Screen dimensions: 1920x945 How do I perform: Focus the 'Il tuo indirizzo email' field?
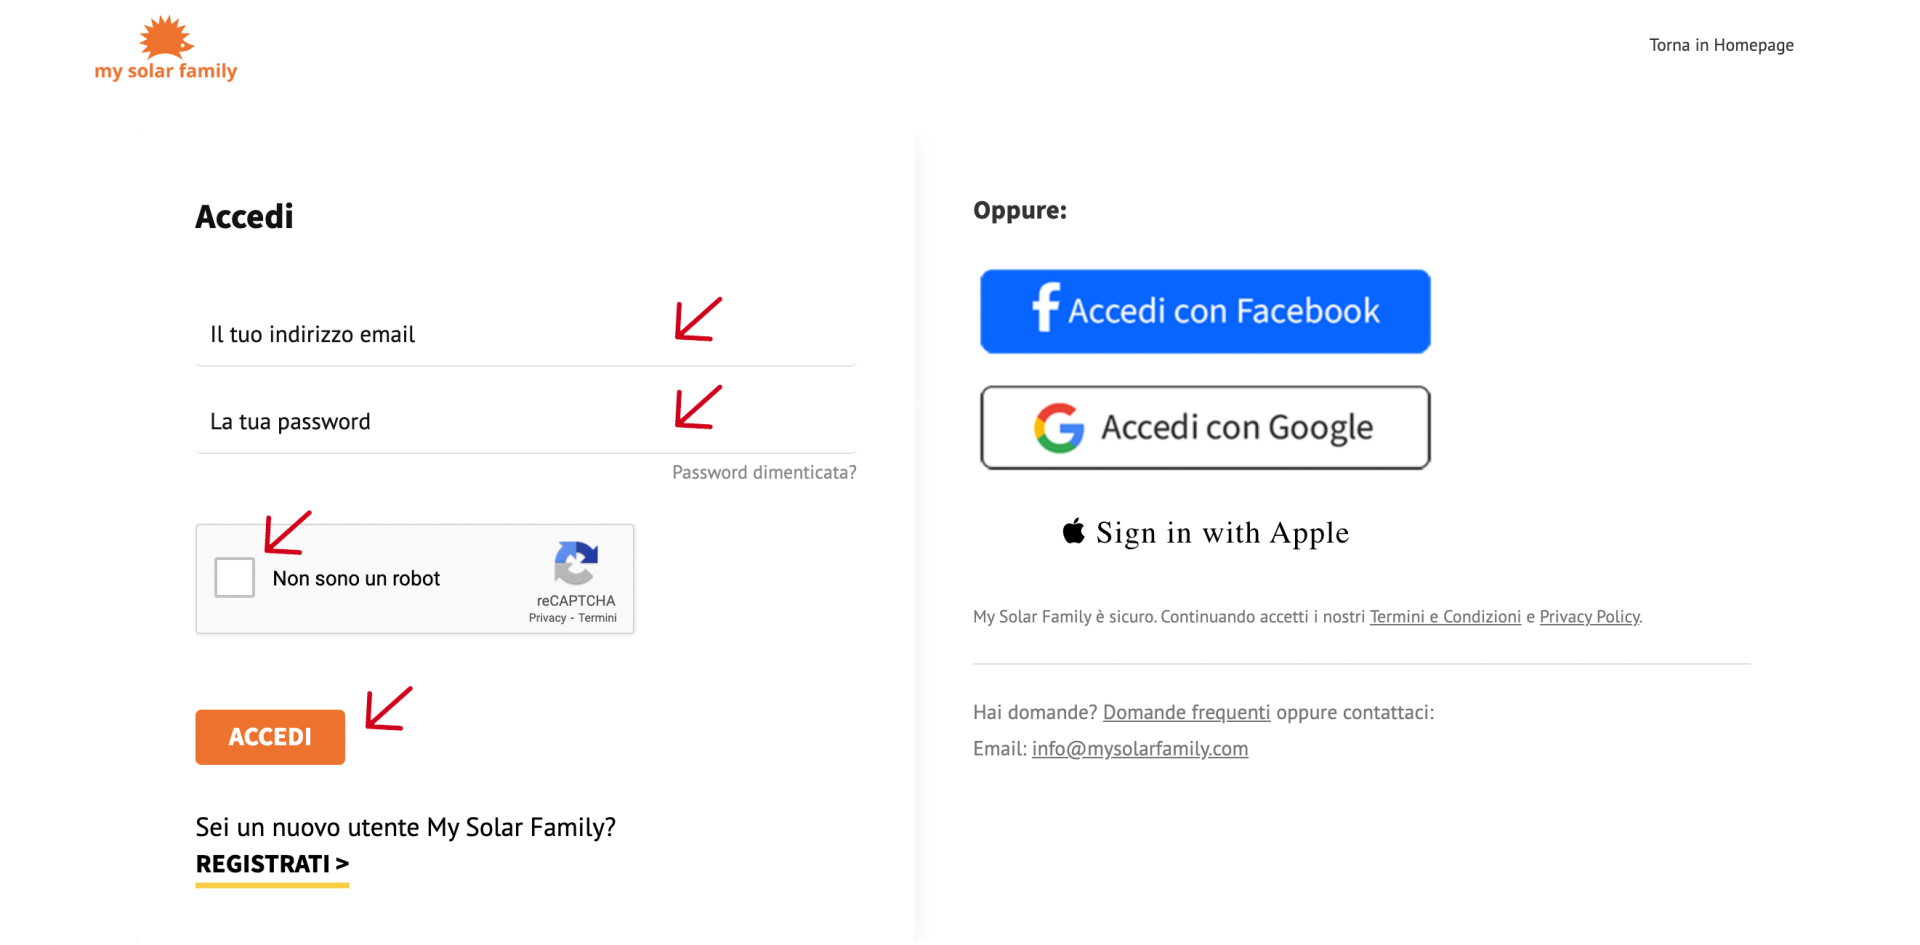[526, 334]
